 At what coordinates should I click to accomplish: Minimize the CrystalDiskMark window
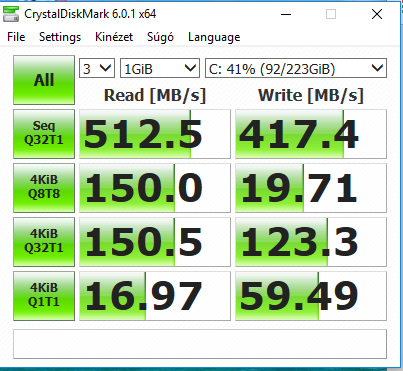pyautogui.click(x=286, y=14)
